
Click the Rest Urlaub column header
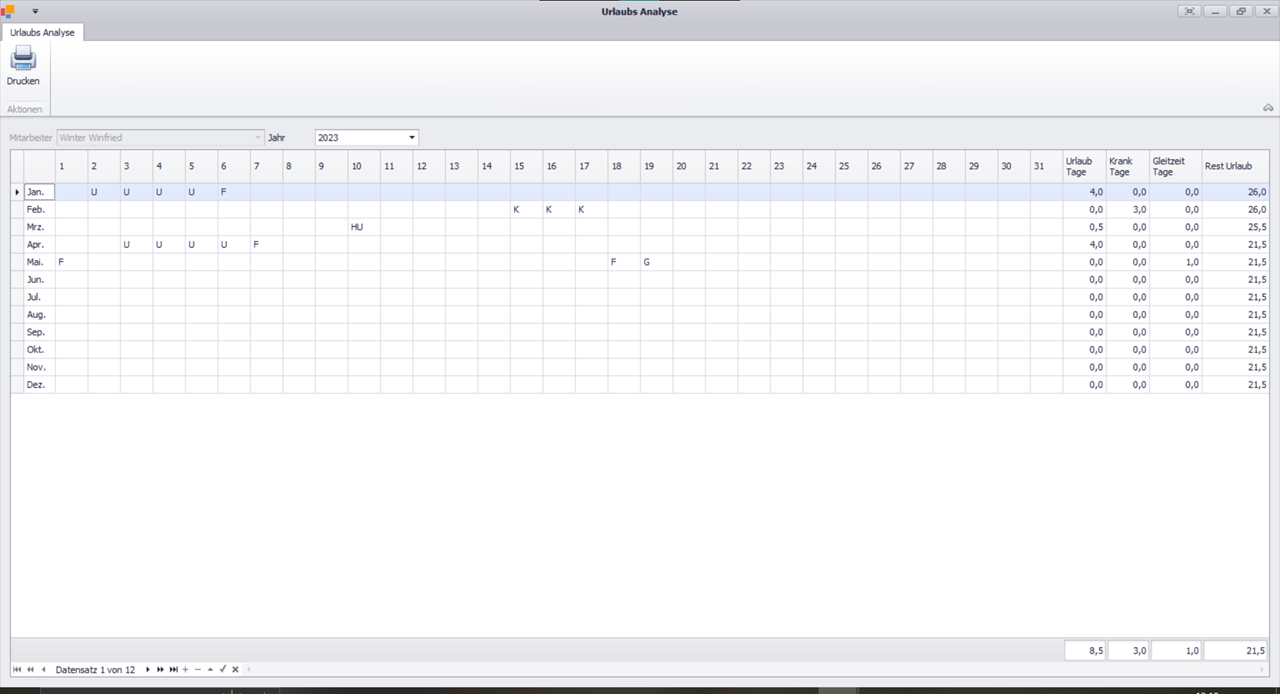point(1235,166)
